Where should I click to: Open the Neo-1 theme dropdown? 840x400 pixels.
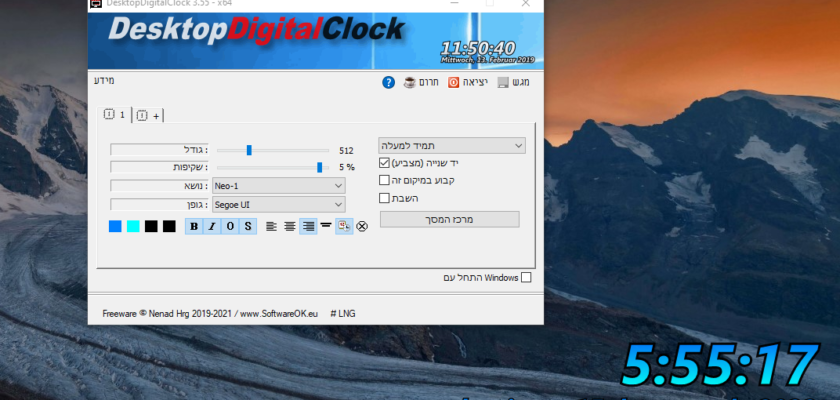point(278,185)
